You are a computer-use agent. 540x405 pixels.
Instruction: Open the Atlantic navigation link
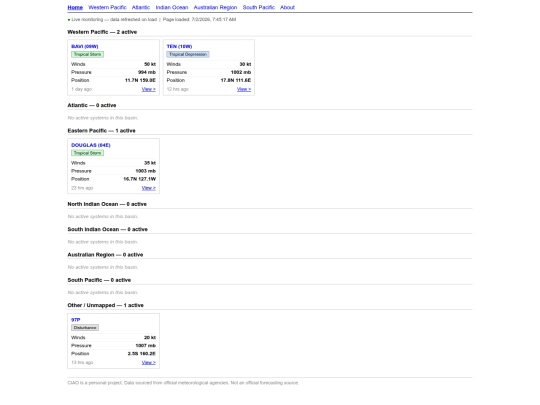141,7
